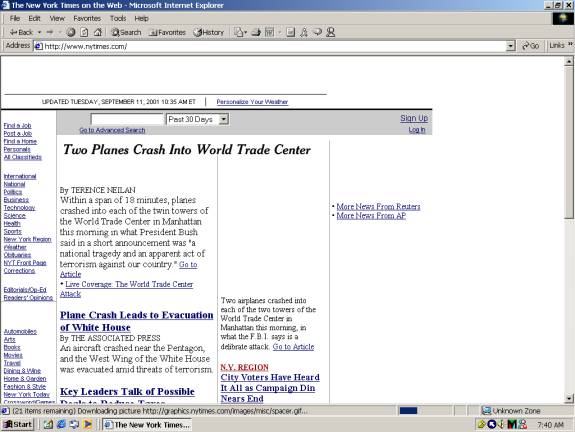Viewport: 575px width, 432px height.
Task: Open the Mail icon dropdown arrow
Action: (x=246, y=32)
